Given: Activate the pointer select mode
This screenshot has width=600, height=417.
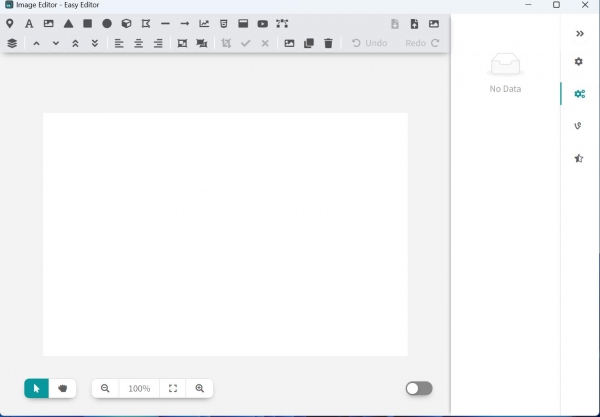Looking at the screenshot, I should 36,388.
